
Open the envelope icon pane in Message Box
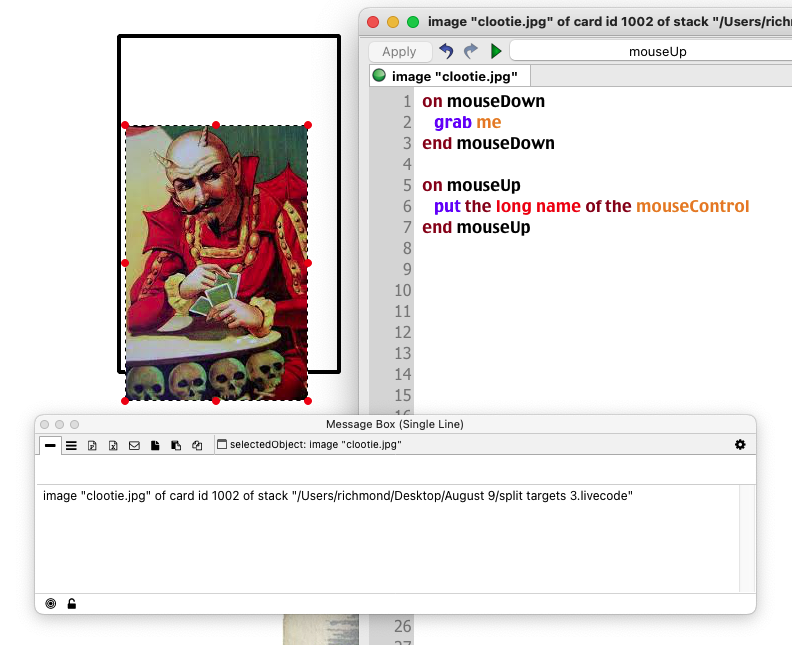coord(134,445)
